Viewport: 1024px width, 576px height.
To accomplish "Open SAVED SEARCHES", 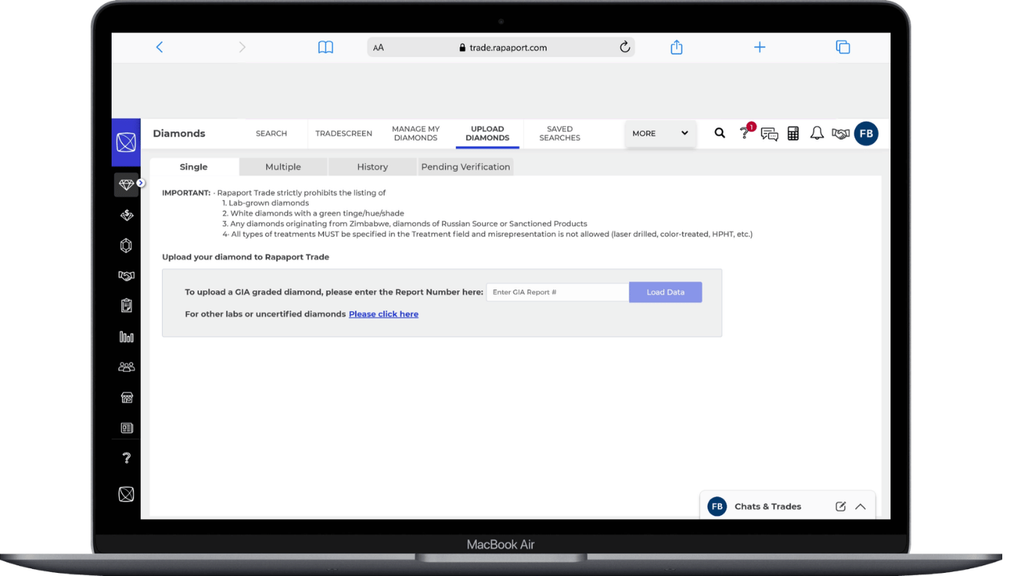I will [x=560, y=133].
